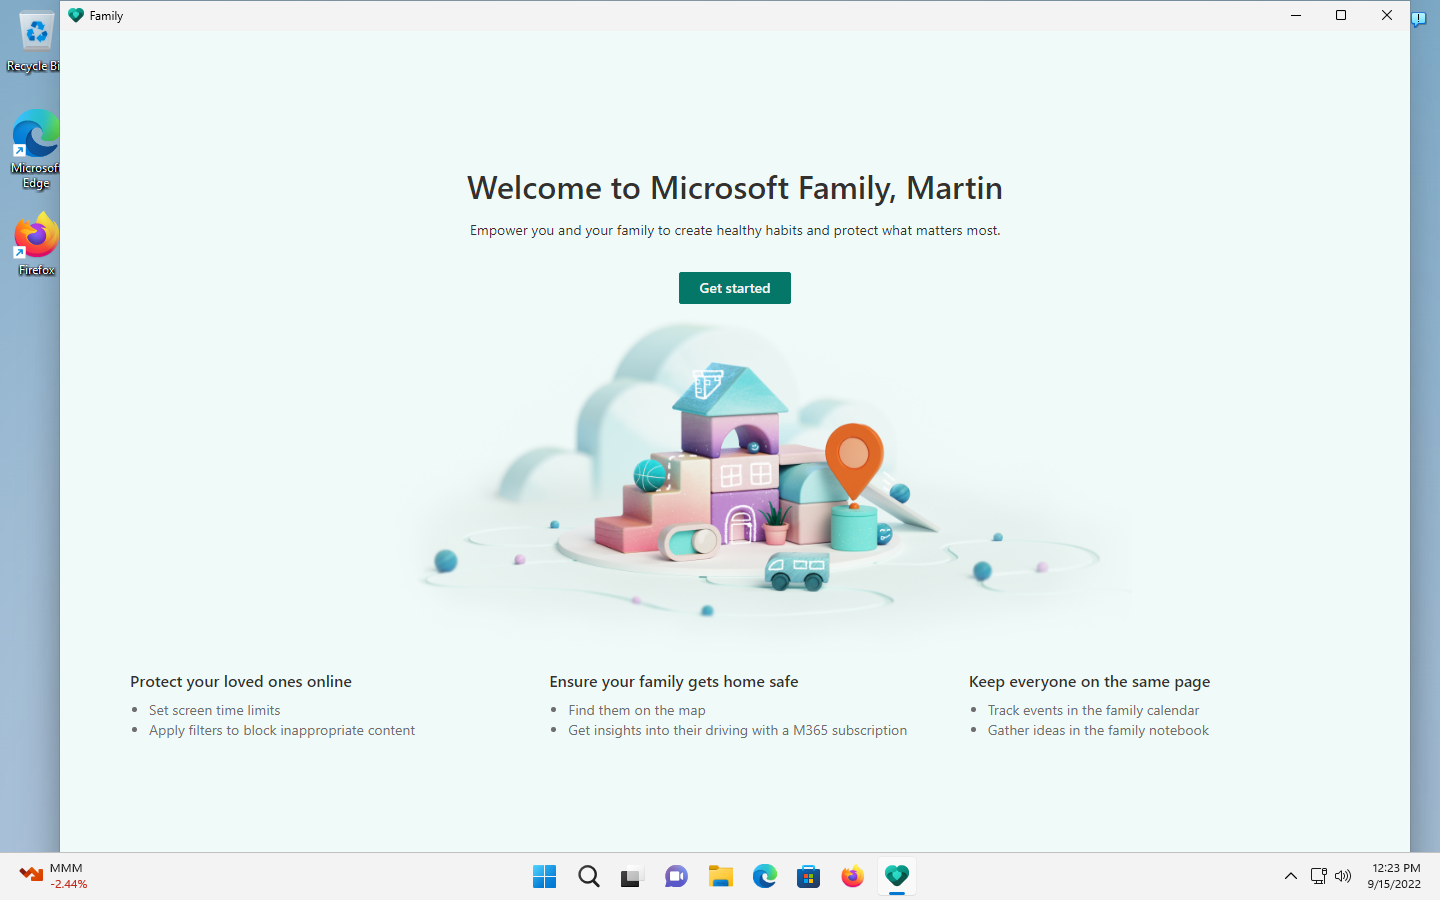
Task: Close the Family window
Action: pyautogui.click(x=1387, y=15)
